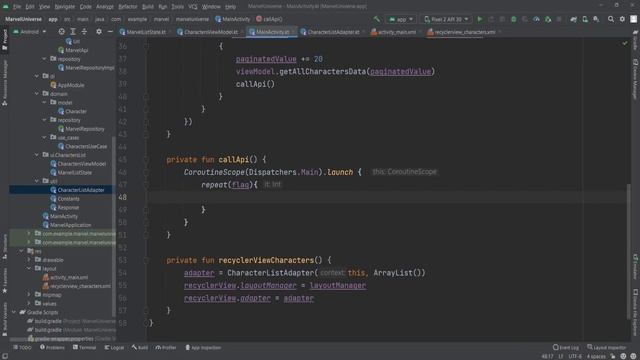640x360 pixels.
Task: Click Collapse All icon in Project panel
Action: point(84,31)
